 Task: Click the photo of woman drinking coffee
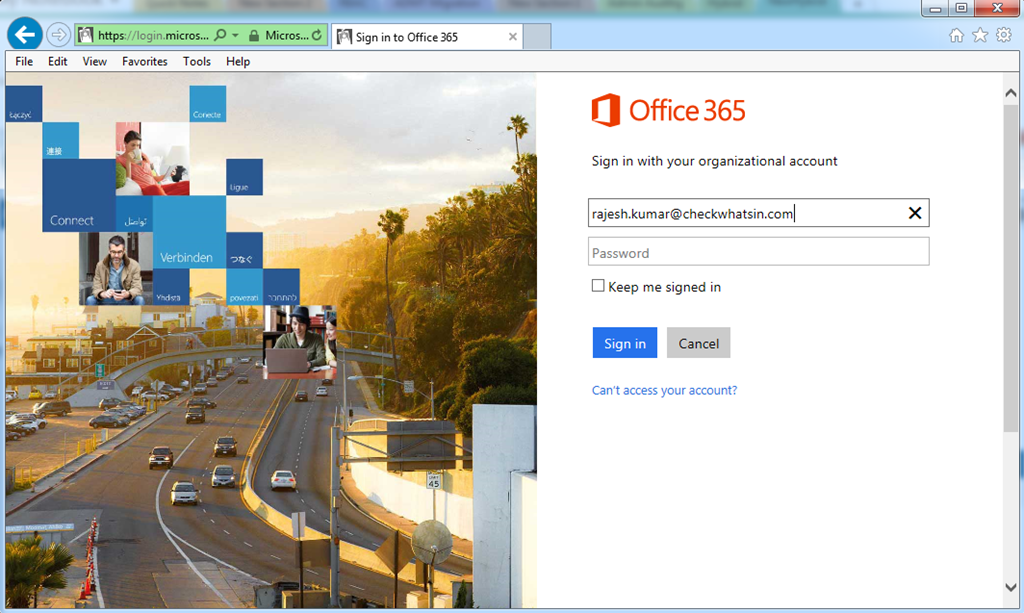153,159
